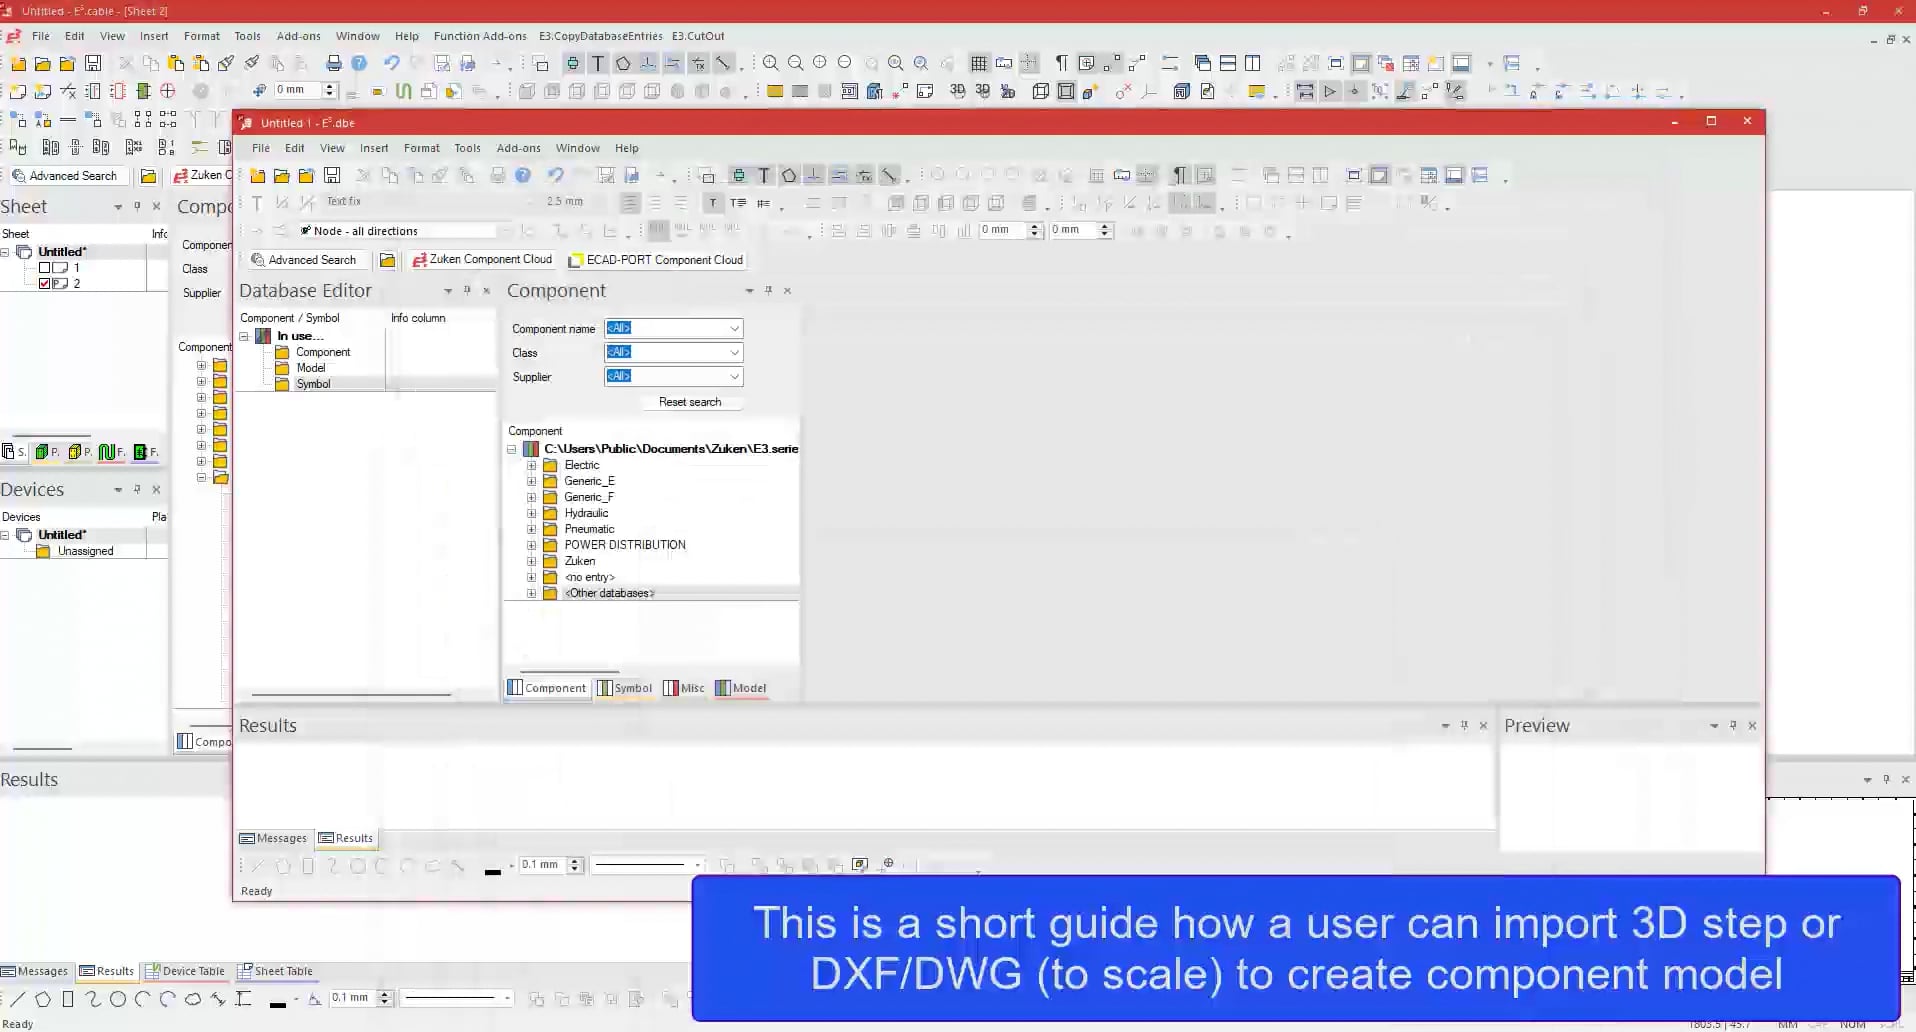Switch to the Symbol tab in the Component panel
Image resolution: width=1916 pixels, height=1032 pixels.
tap(625, 688)
